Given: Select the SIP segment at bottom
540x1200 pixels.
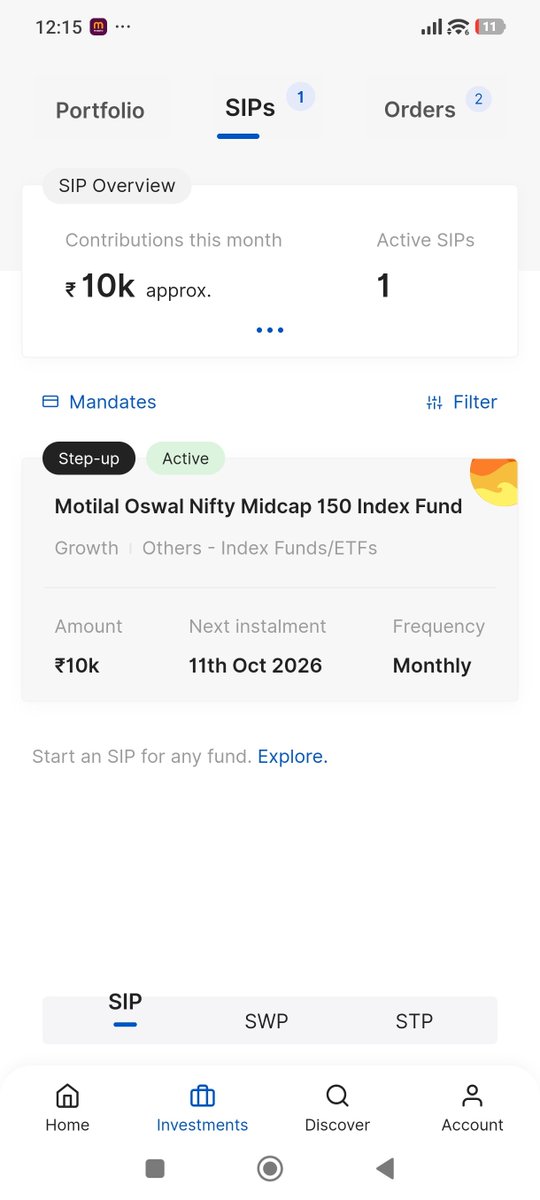Looking at the screenshot, I should tap(125, 1003).
